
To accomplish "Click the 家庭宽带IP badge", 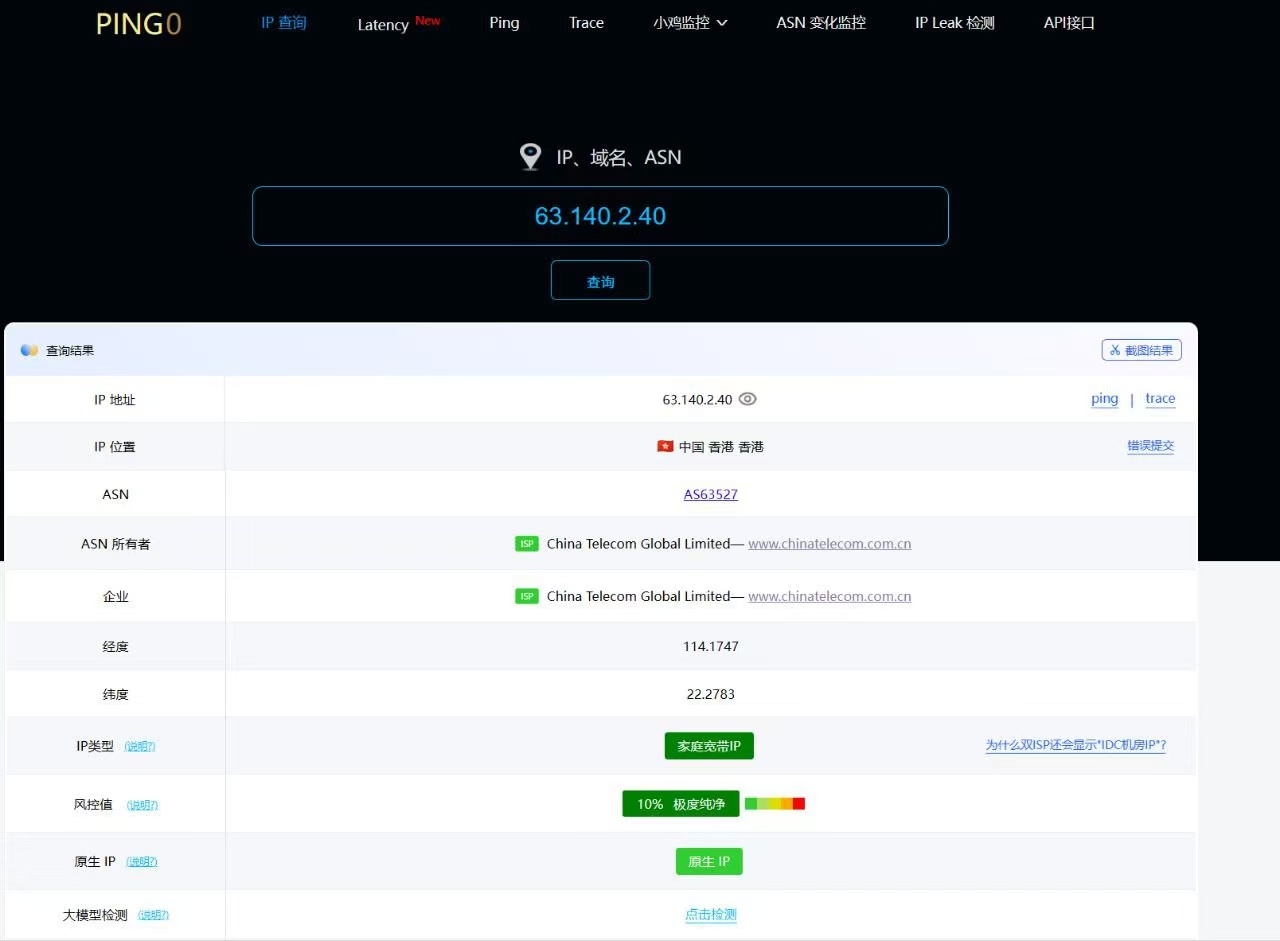I will [709, 746].
